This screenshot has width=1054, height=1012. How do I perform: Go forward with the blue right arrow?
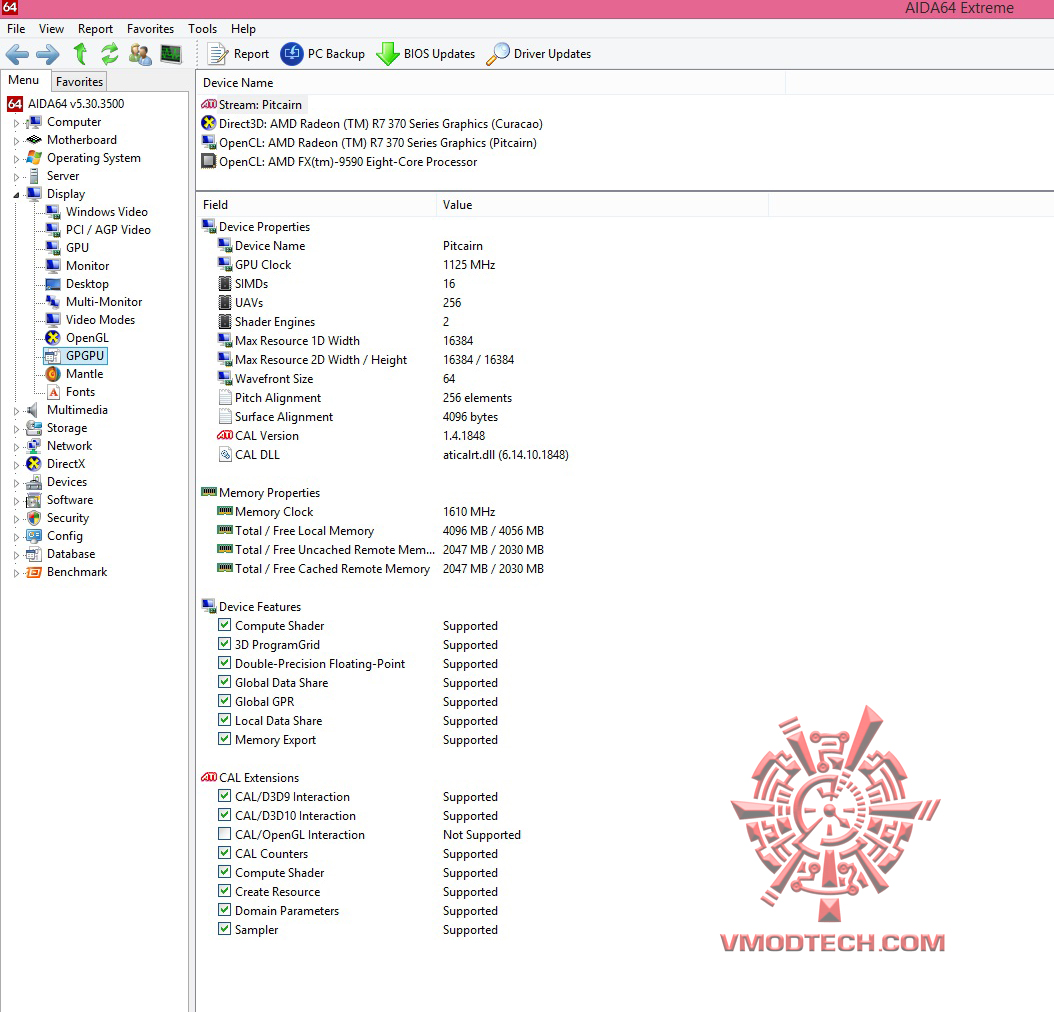pyautogui.click(x=48, y=54)
